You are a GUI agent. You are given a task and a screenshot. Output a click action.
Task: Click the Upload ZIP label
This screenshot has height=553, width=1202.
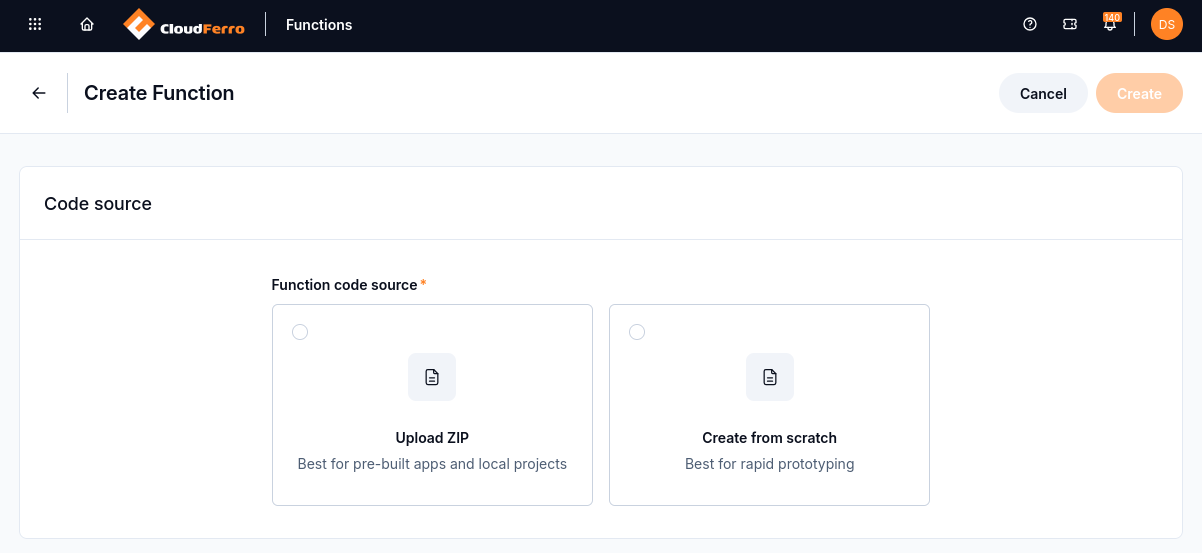coord(432,438)
